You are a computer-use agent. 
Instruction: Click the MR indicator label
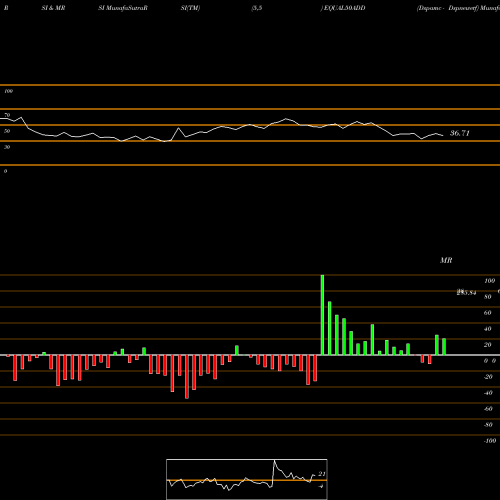pyautogui.click(x=446, y=260)
